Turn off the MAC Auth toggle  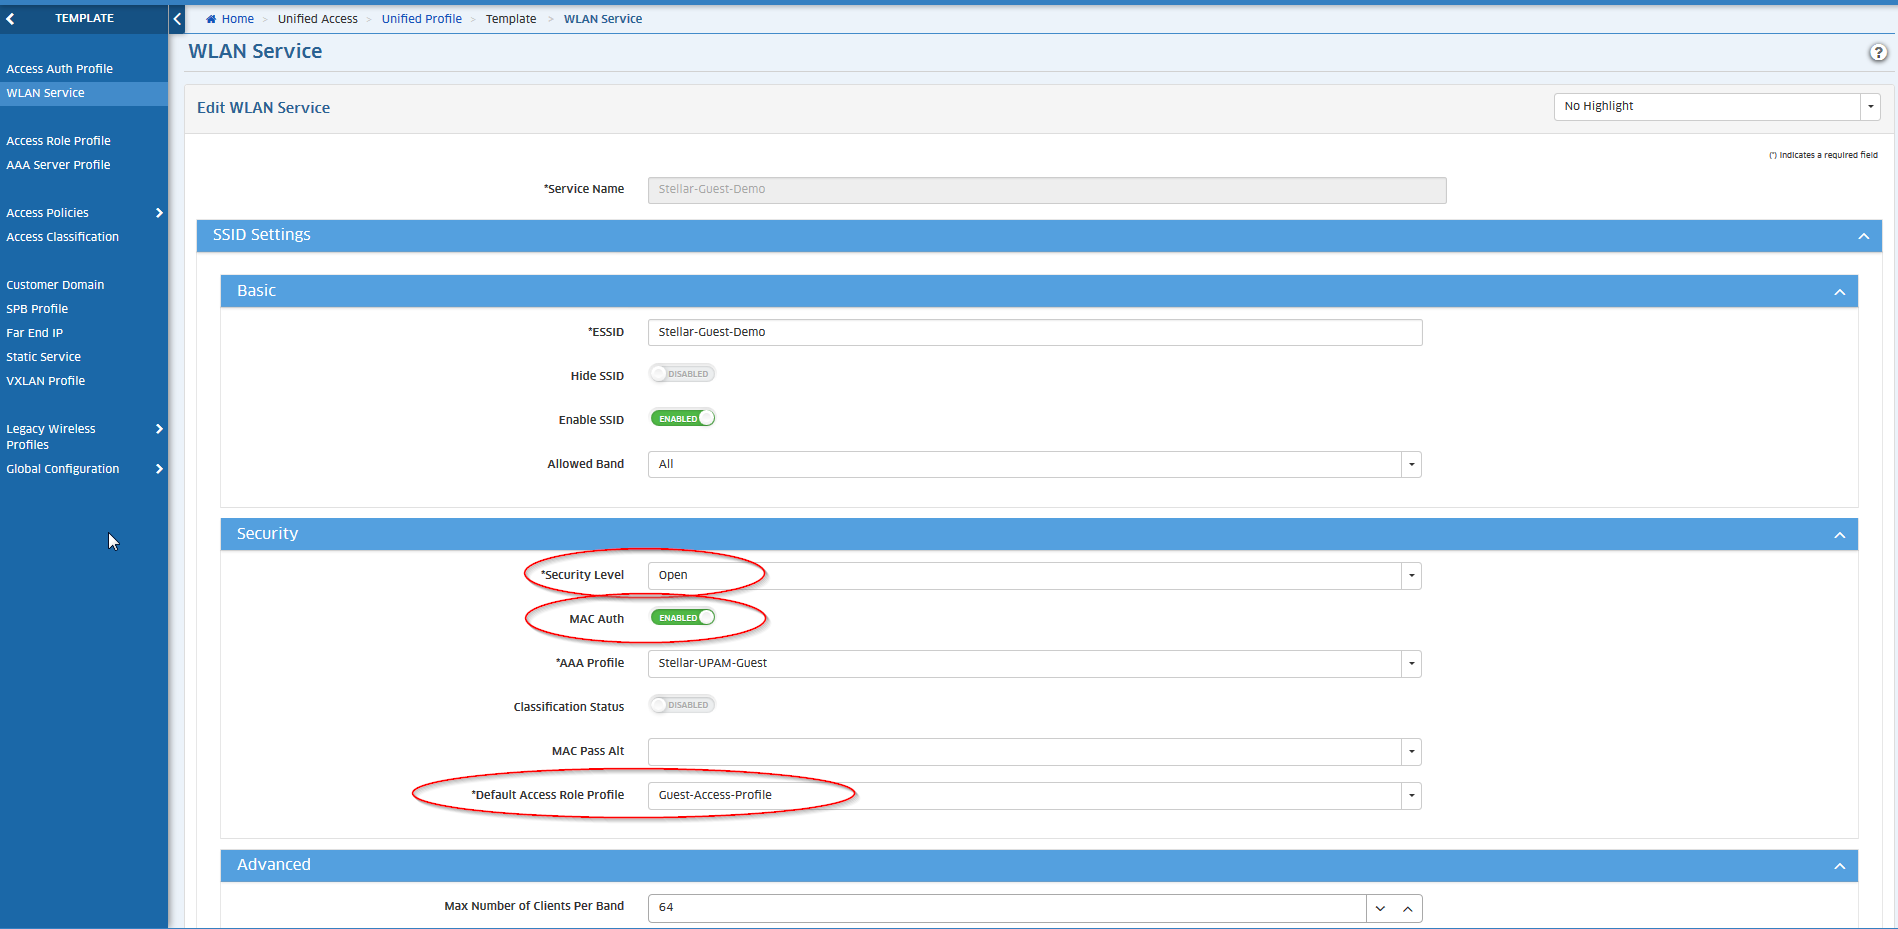point(682,618)
